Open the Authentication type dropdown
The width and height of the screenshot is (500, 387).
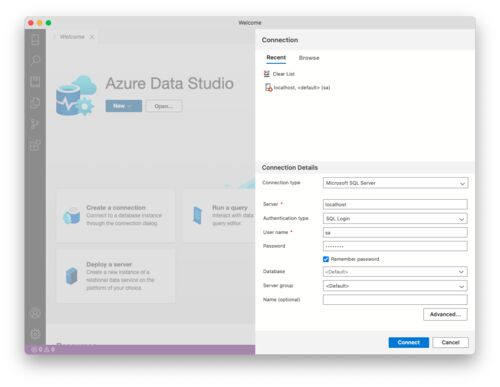(x=395, y=219)
